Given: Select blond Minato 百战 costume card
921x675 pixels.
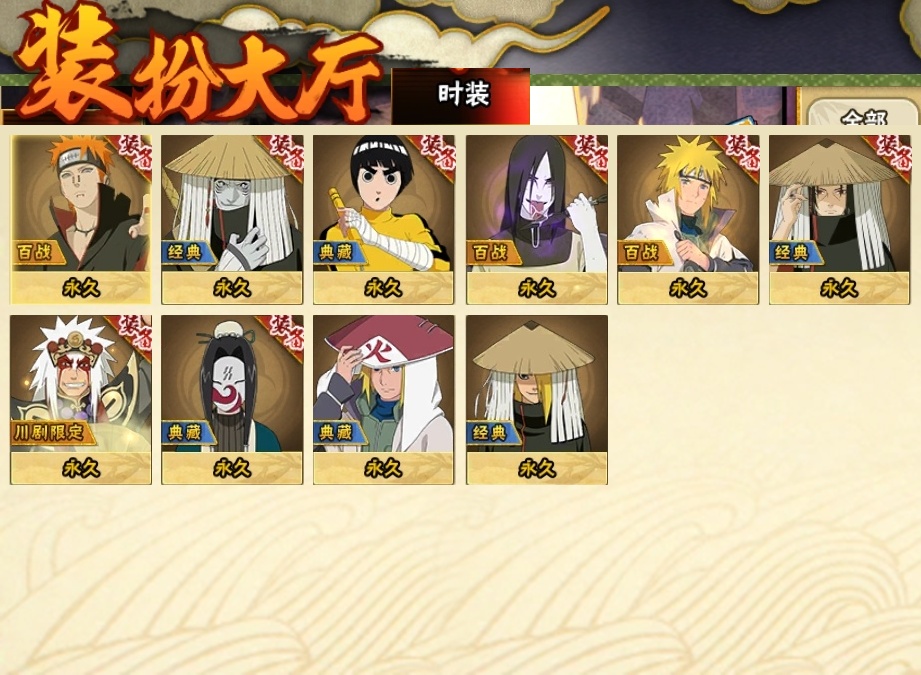Looking at the screenshot, I should pyautogui.click(x=688, y=220).
